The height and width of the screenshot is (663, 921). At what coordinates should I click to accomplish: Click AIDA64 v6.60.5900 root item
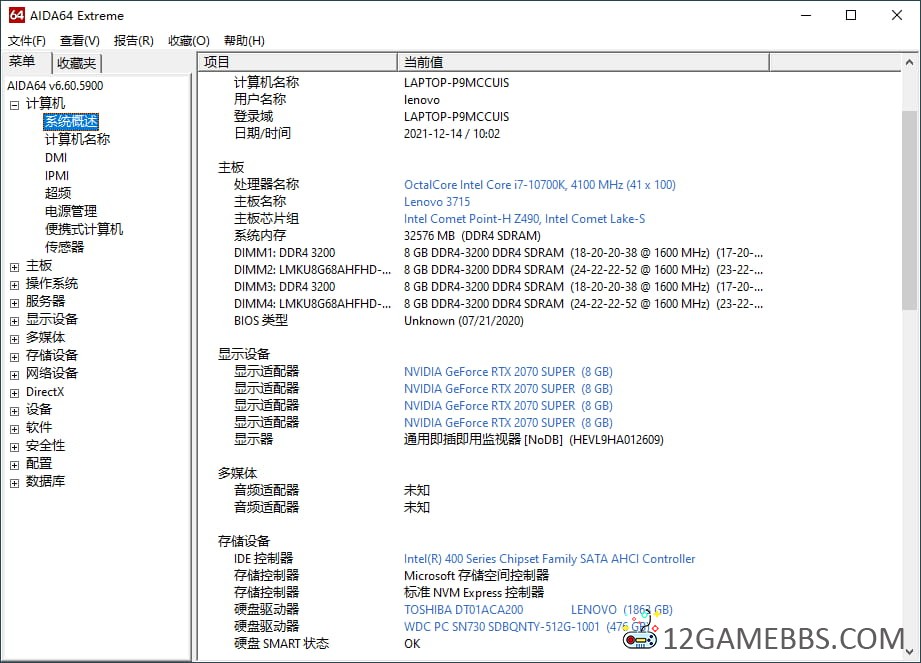point(55,86)
